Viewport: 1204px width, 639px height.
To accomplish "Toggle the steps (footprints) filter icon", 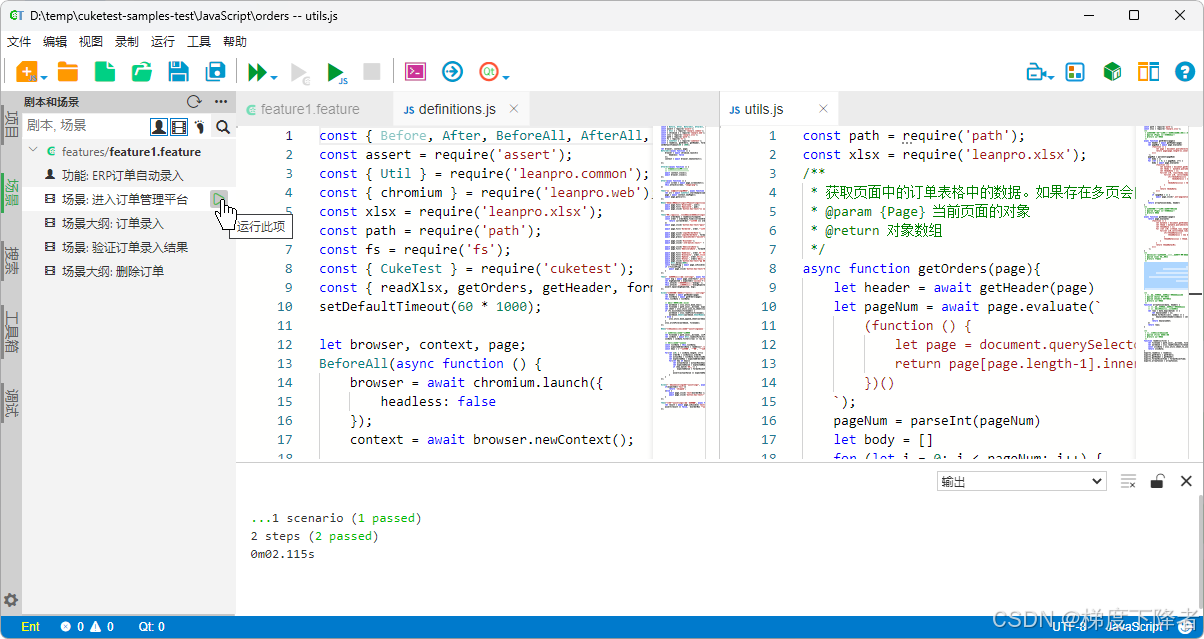I will click(200, 126).
